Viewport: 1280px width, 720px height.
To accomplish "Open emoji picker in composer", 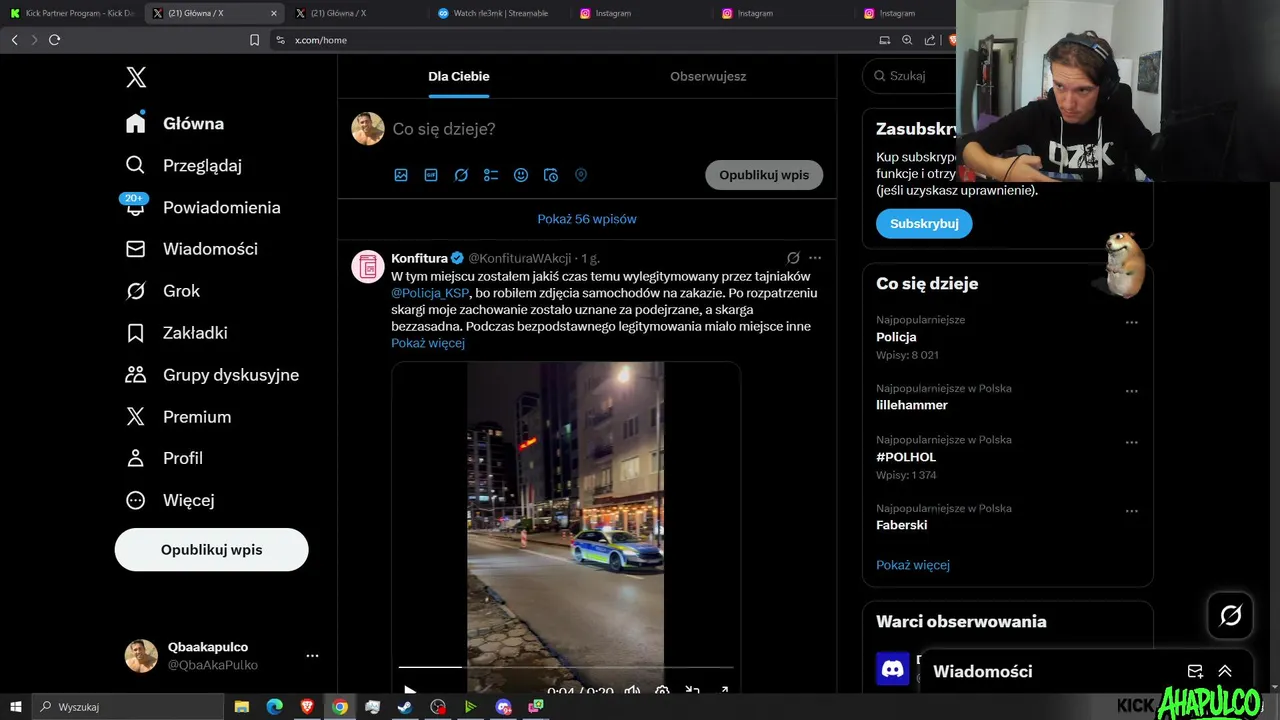I will (521, 175).
